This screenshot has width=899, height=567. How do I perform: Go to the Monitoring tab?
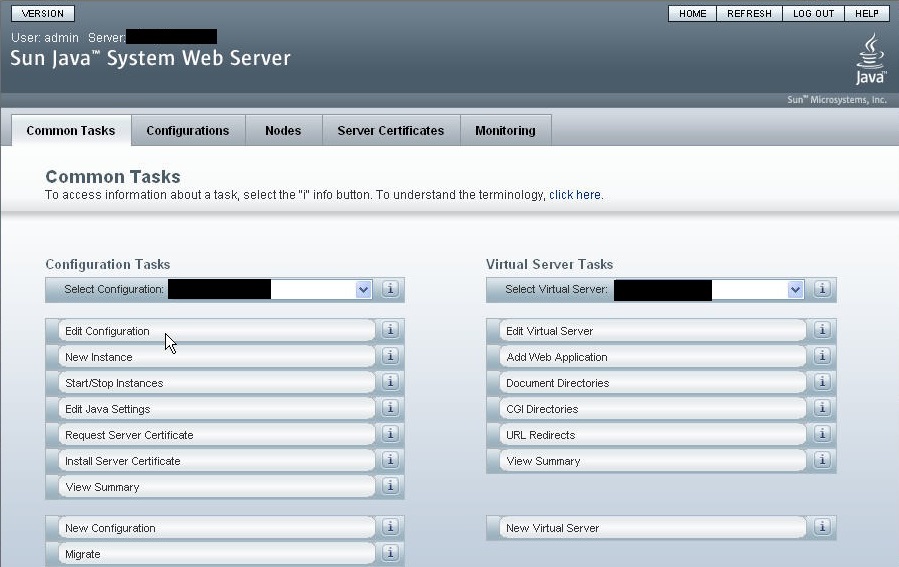coord(505,131)
